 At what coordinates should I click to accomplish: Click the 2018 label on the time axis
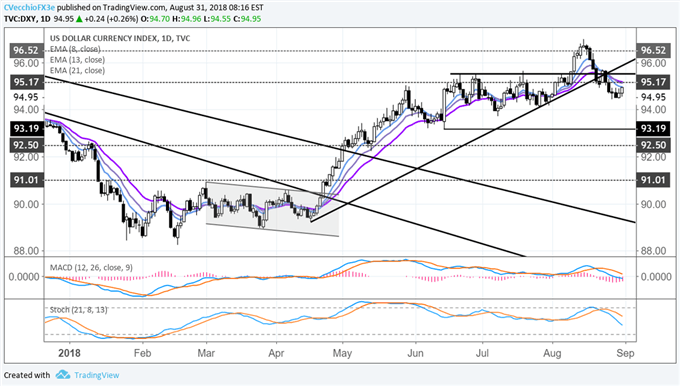pos(69,353)
